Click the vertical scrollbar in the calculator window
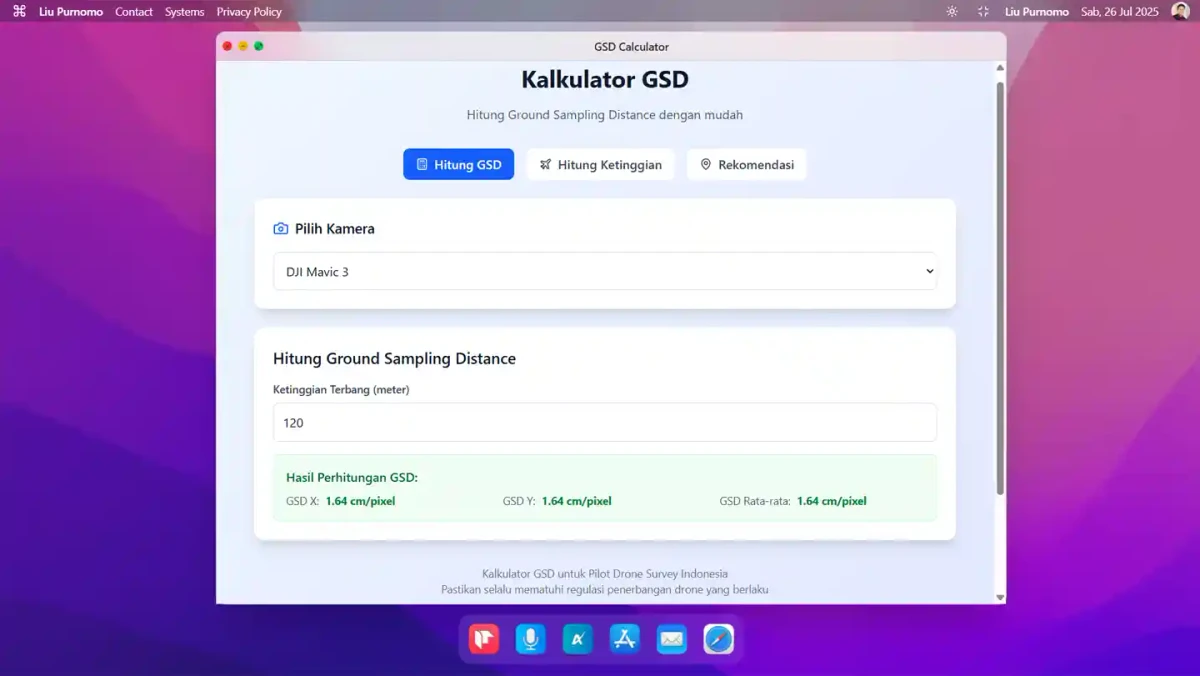The height and width of the screenshot is (676, 1200). click(1000, 290)
